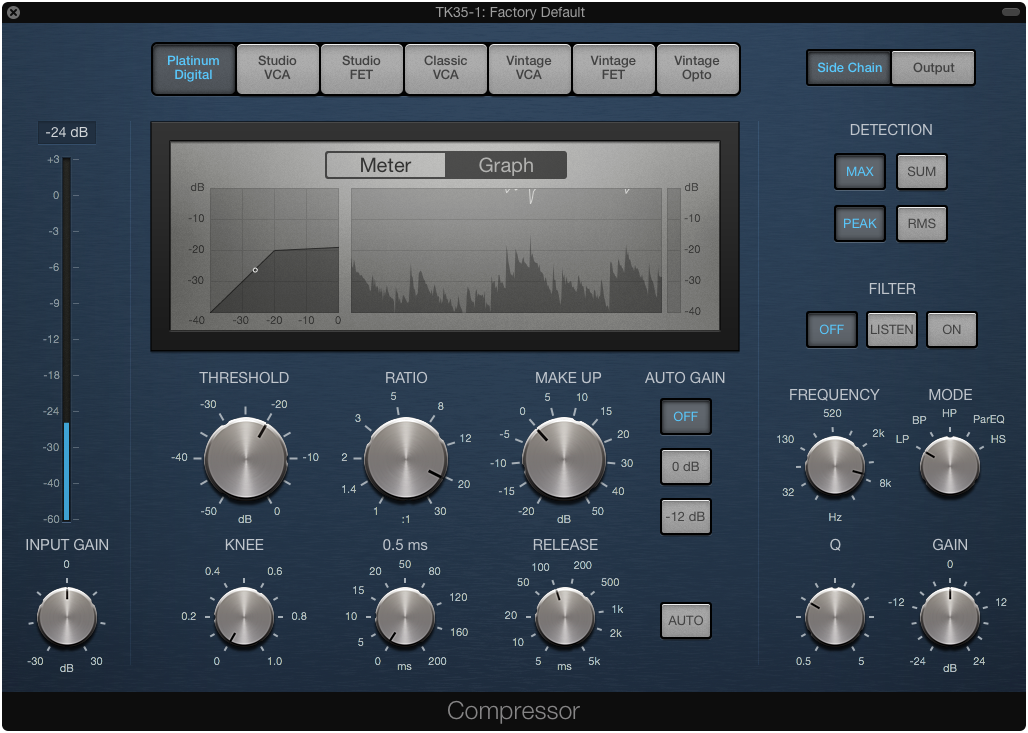Click the pill button at title bar right
1028x733 pixels.
1011,12
